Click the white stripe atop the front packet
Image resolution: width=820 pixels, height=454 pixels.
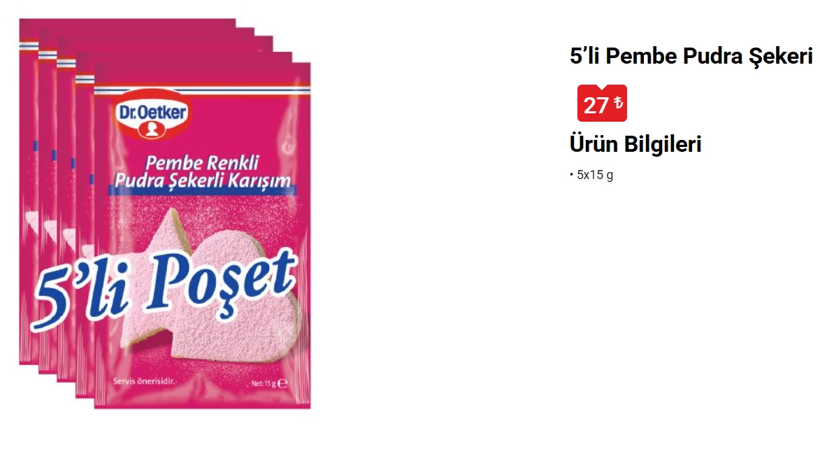click(202, 88)
